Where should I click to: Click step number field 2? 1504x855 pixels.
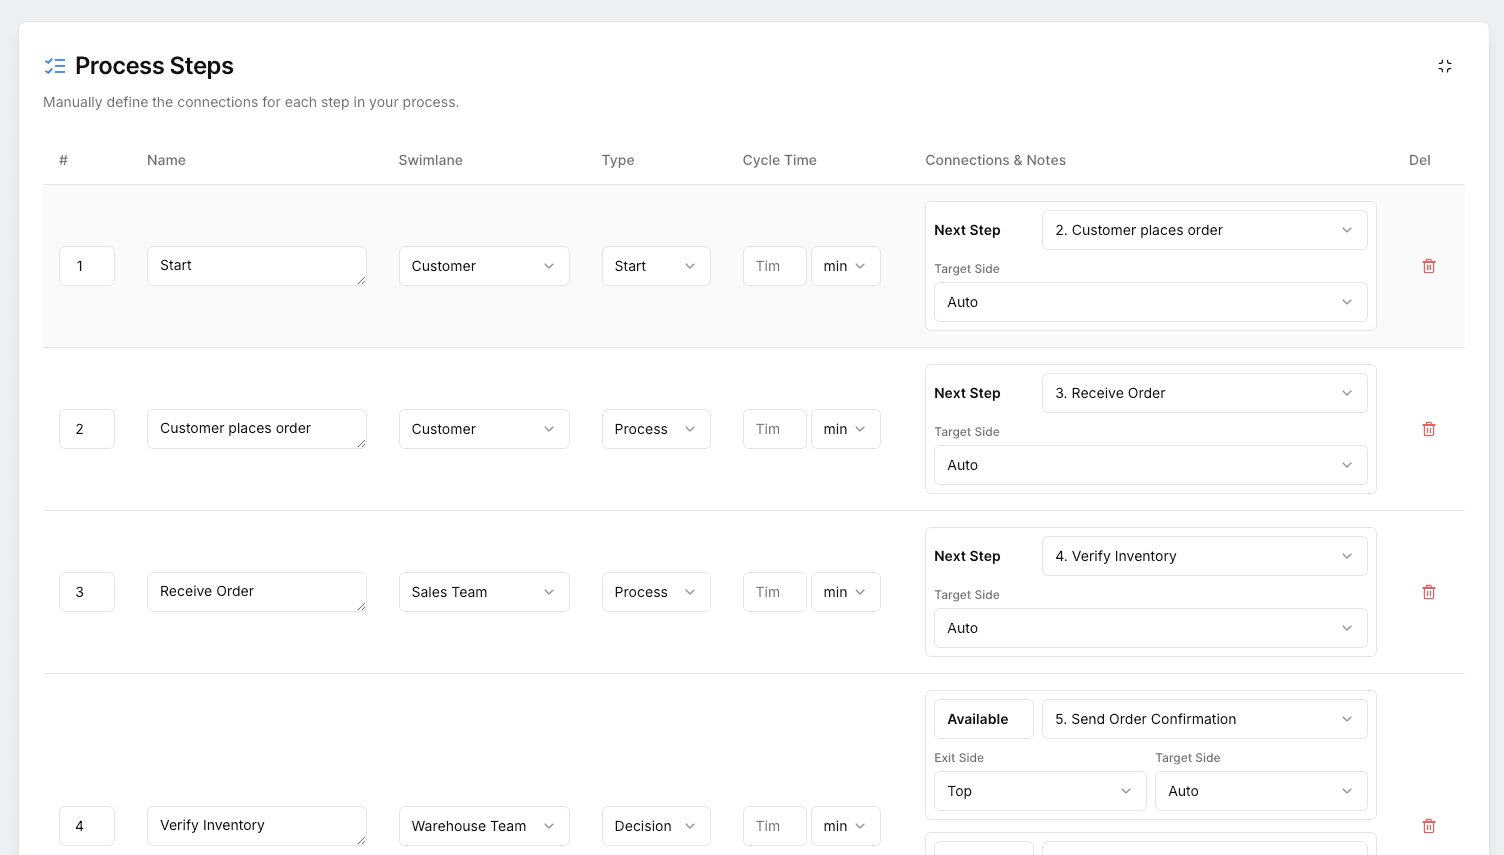coord(87,429)
